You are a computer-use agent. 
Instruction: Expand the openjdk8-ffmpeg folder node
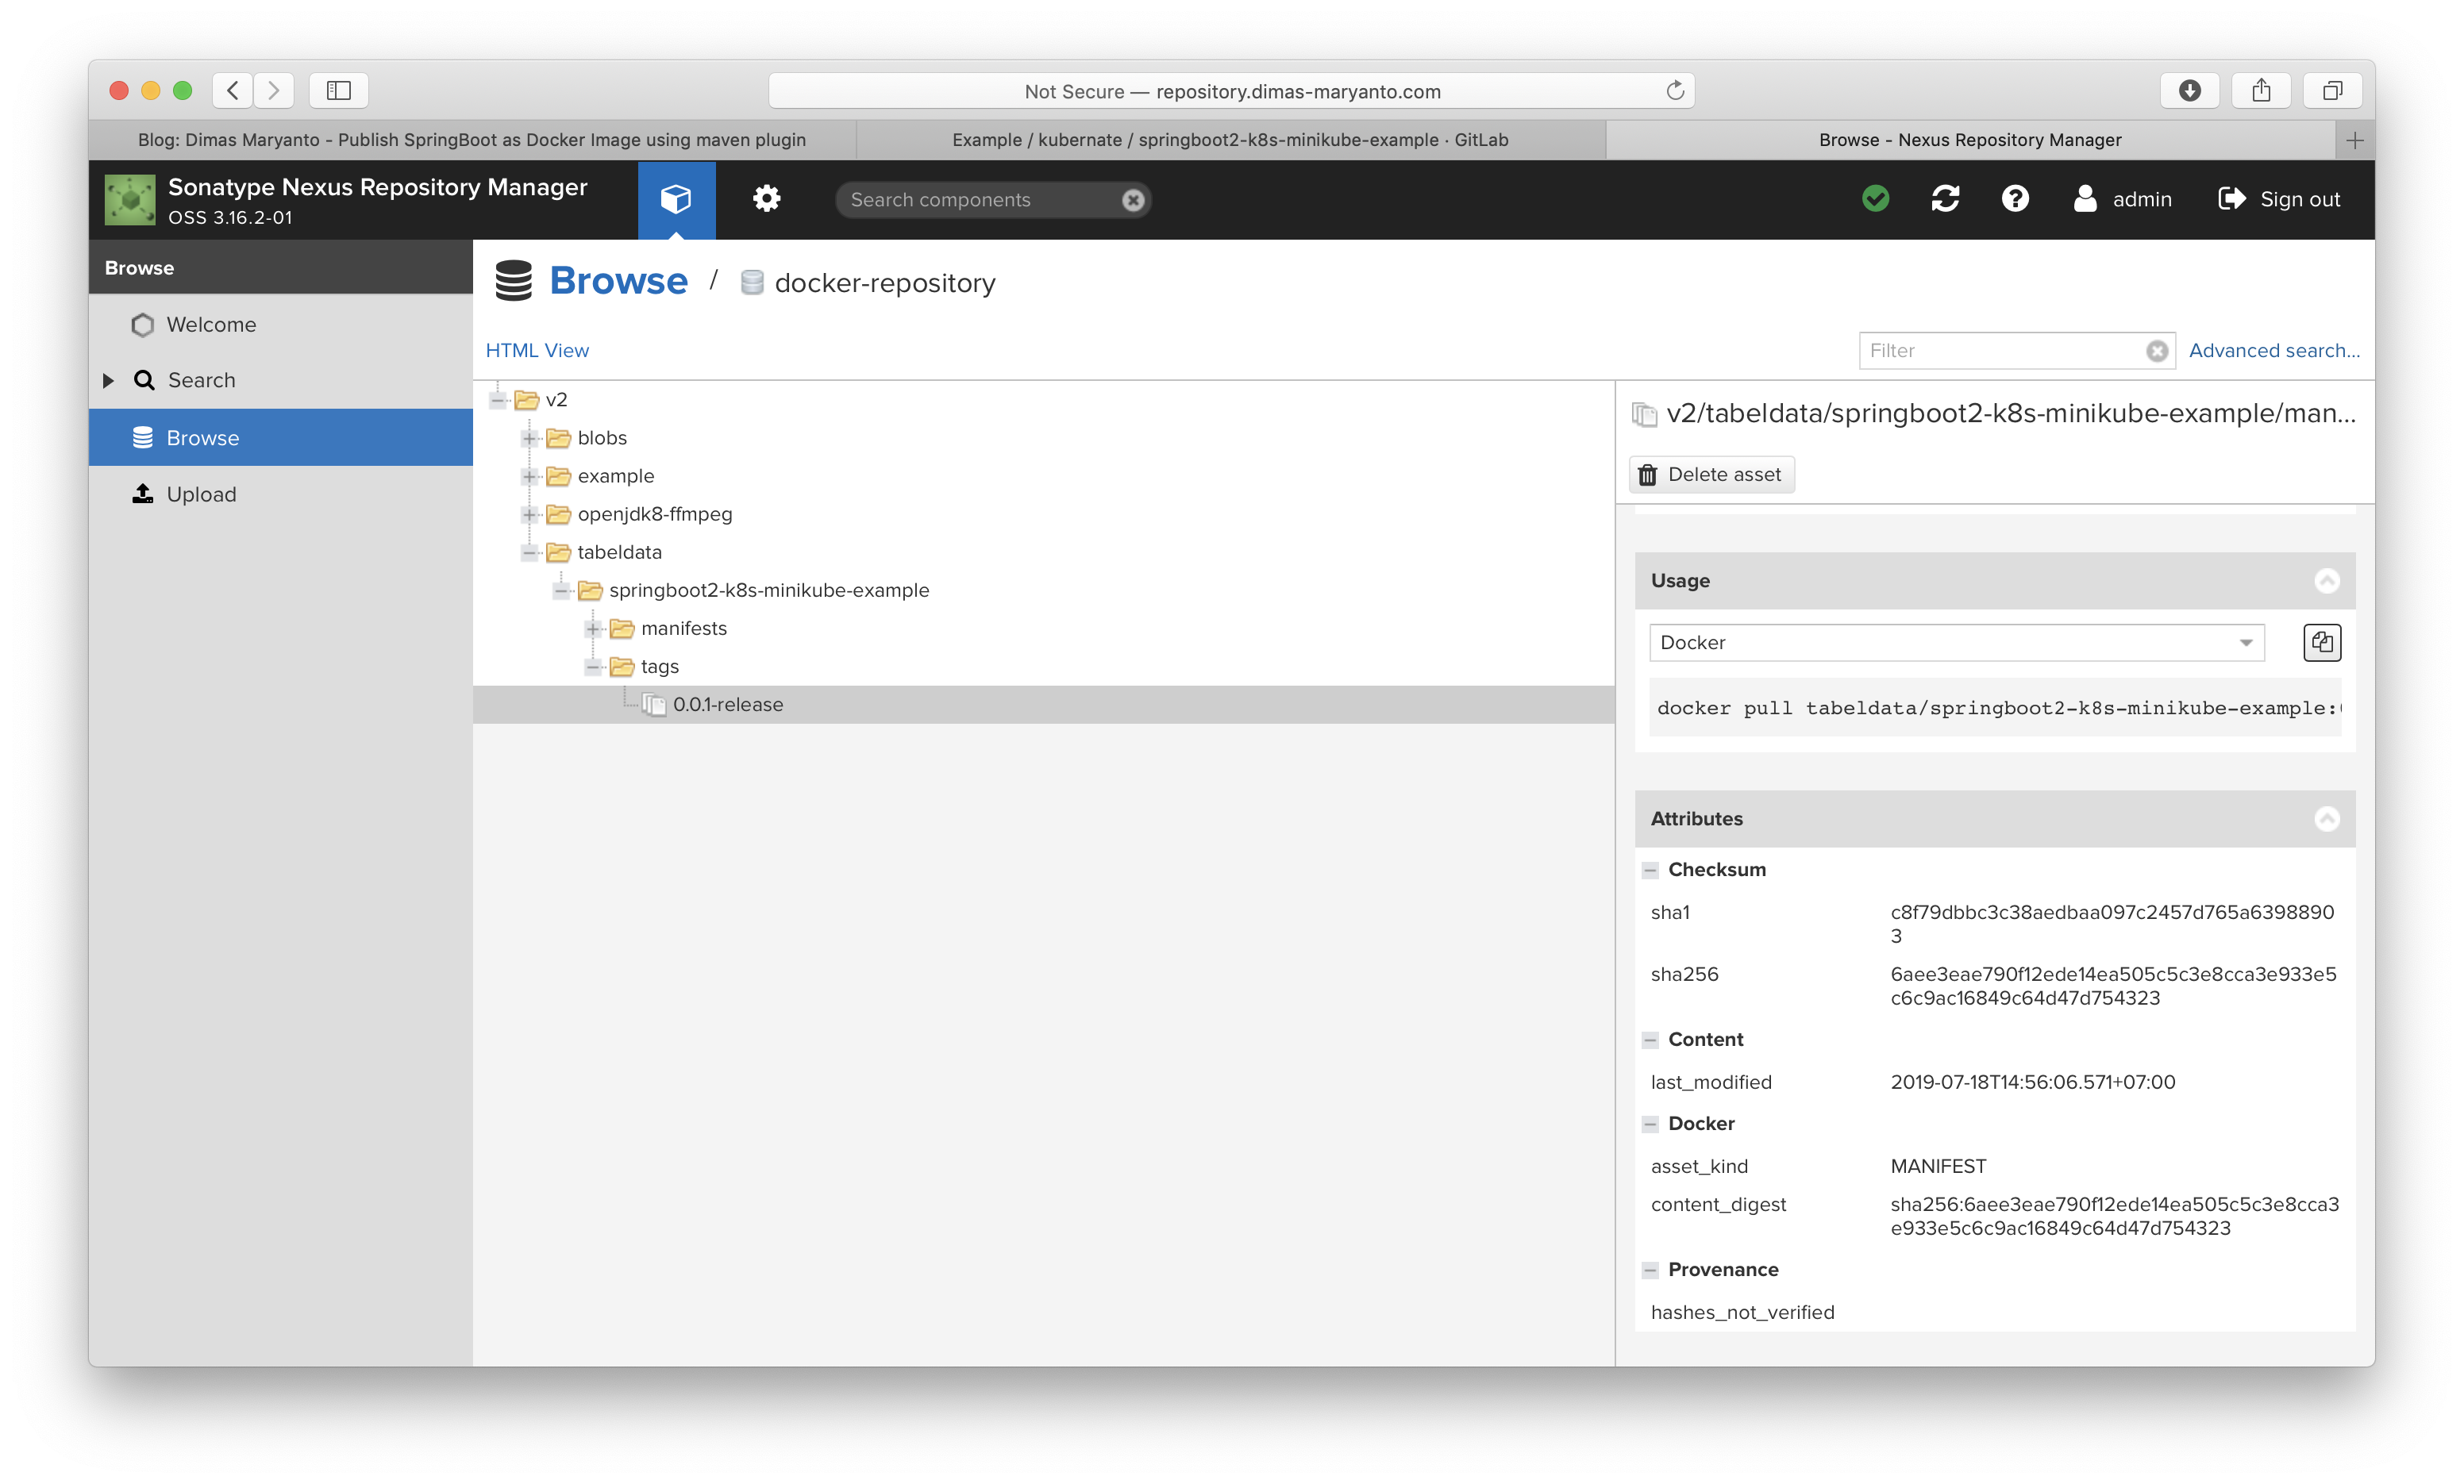click(530, 514)
